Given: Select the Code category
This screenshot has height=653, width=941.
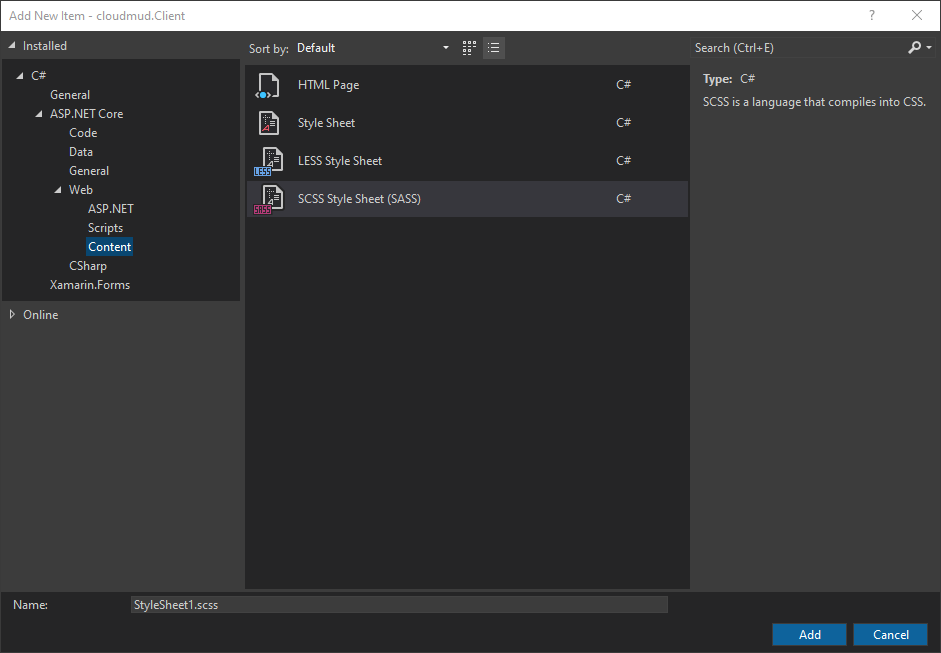Looking at the screenshot, I should (83, 133).
